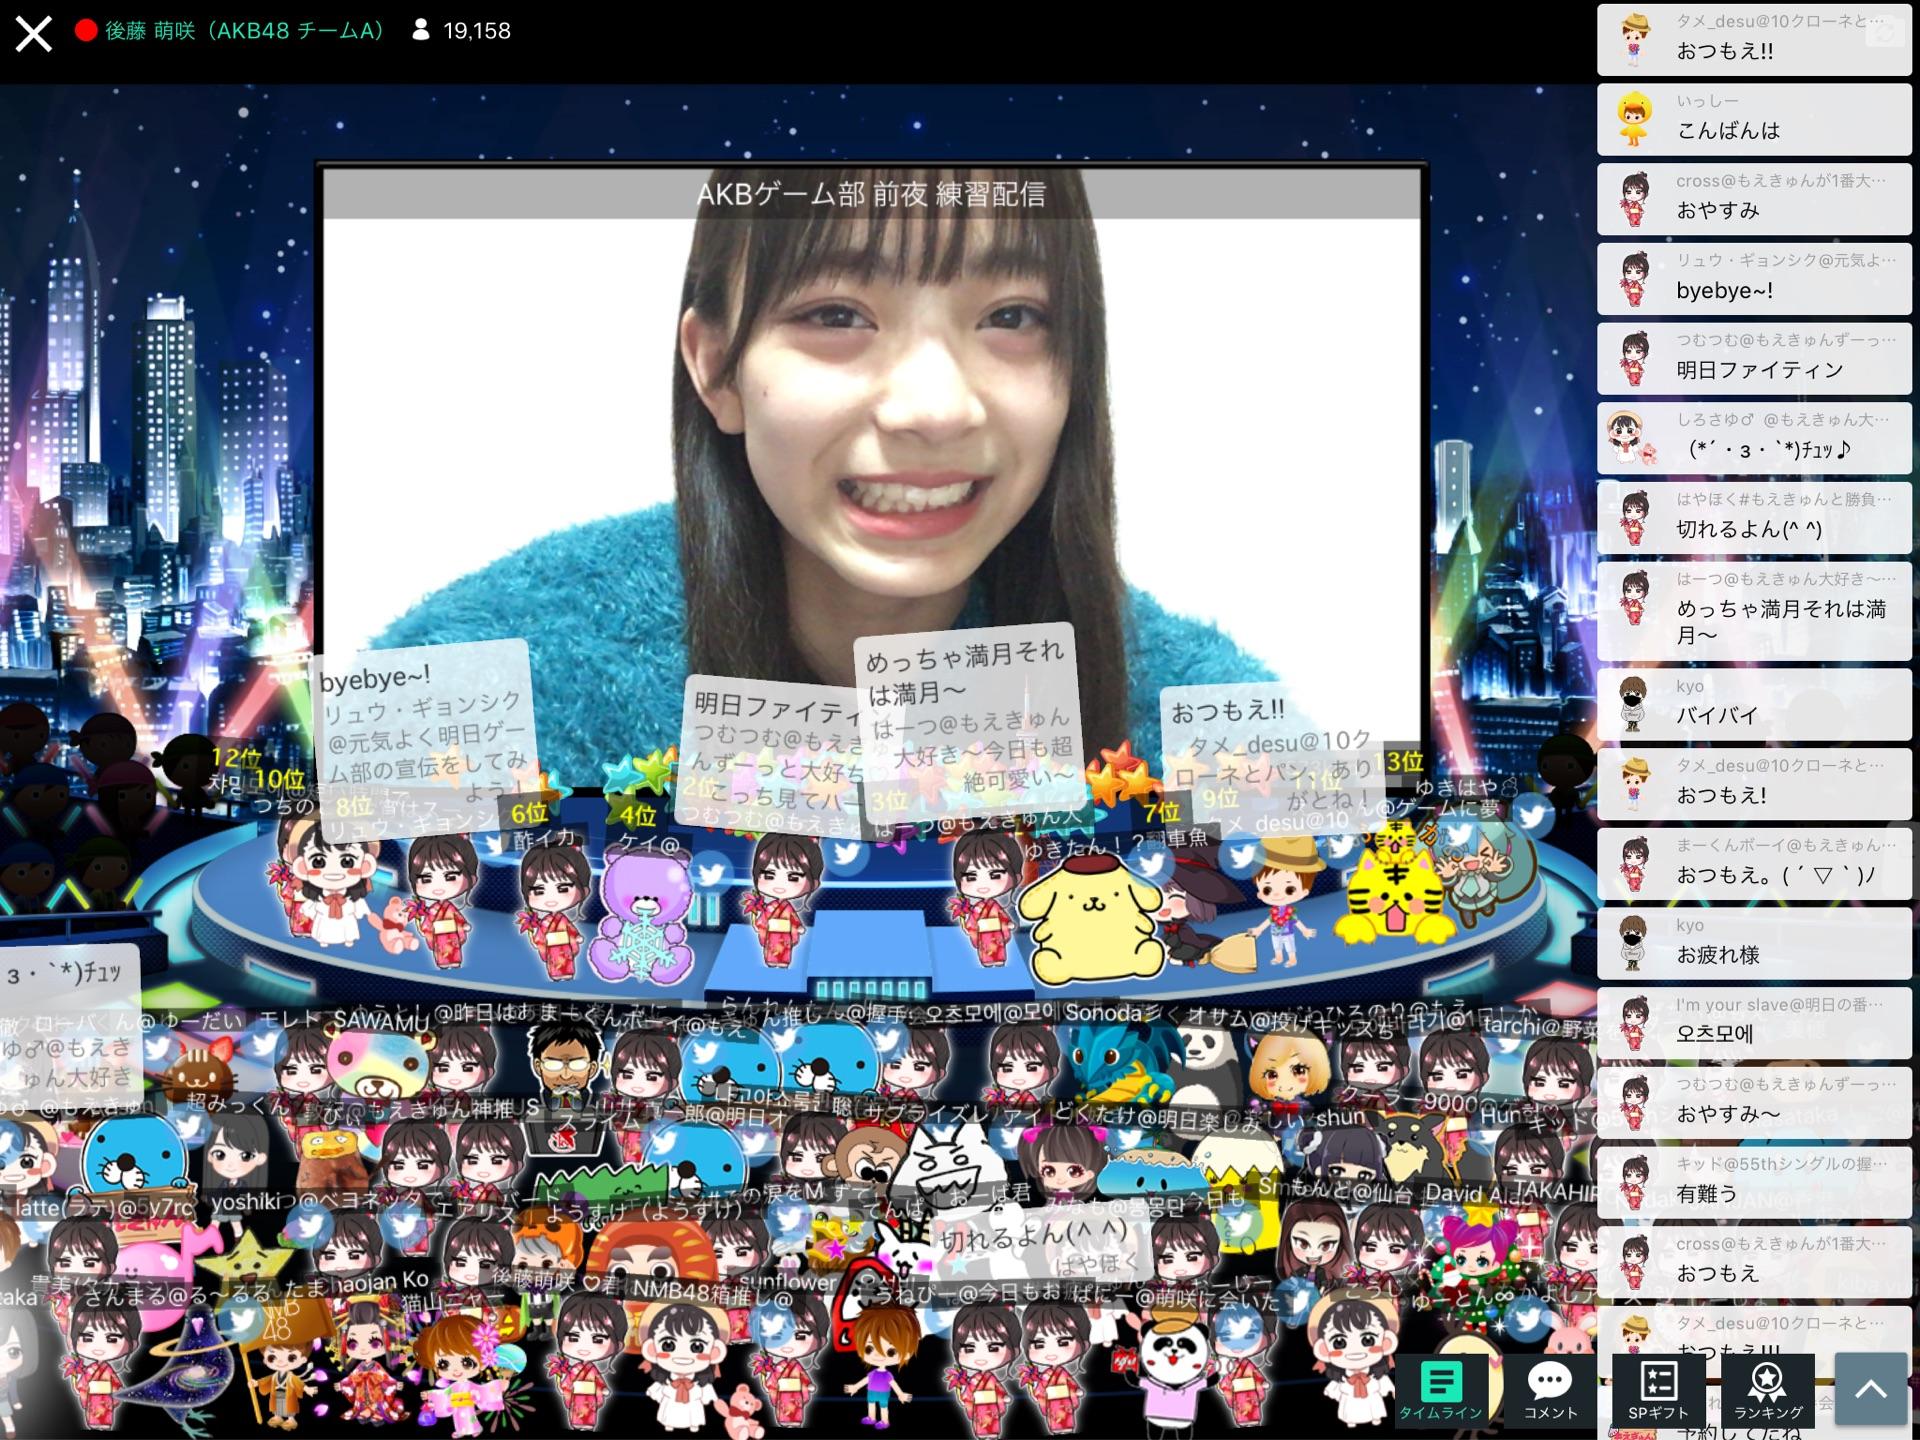Tap the yellow tiger avatar on stage
1920x1440 pixels.
pyautogui.click(x=1395, y=884)
